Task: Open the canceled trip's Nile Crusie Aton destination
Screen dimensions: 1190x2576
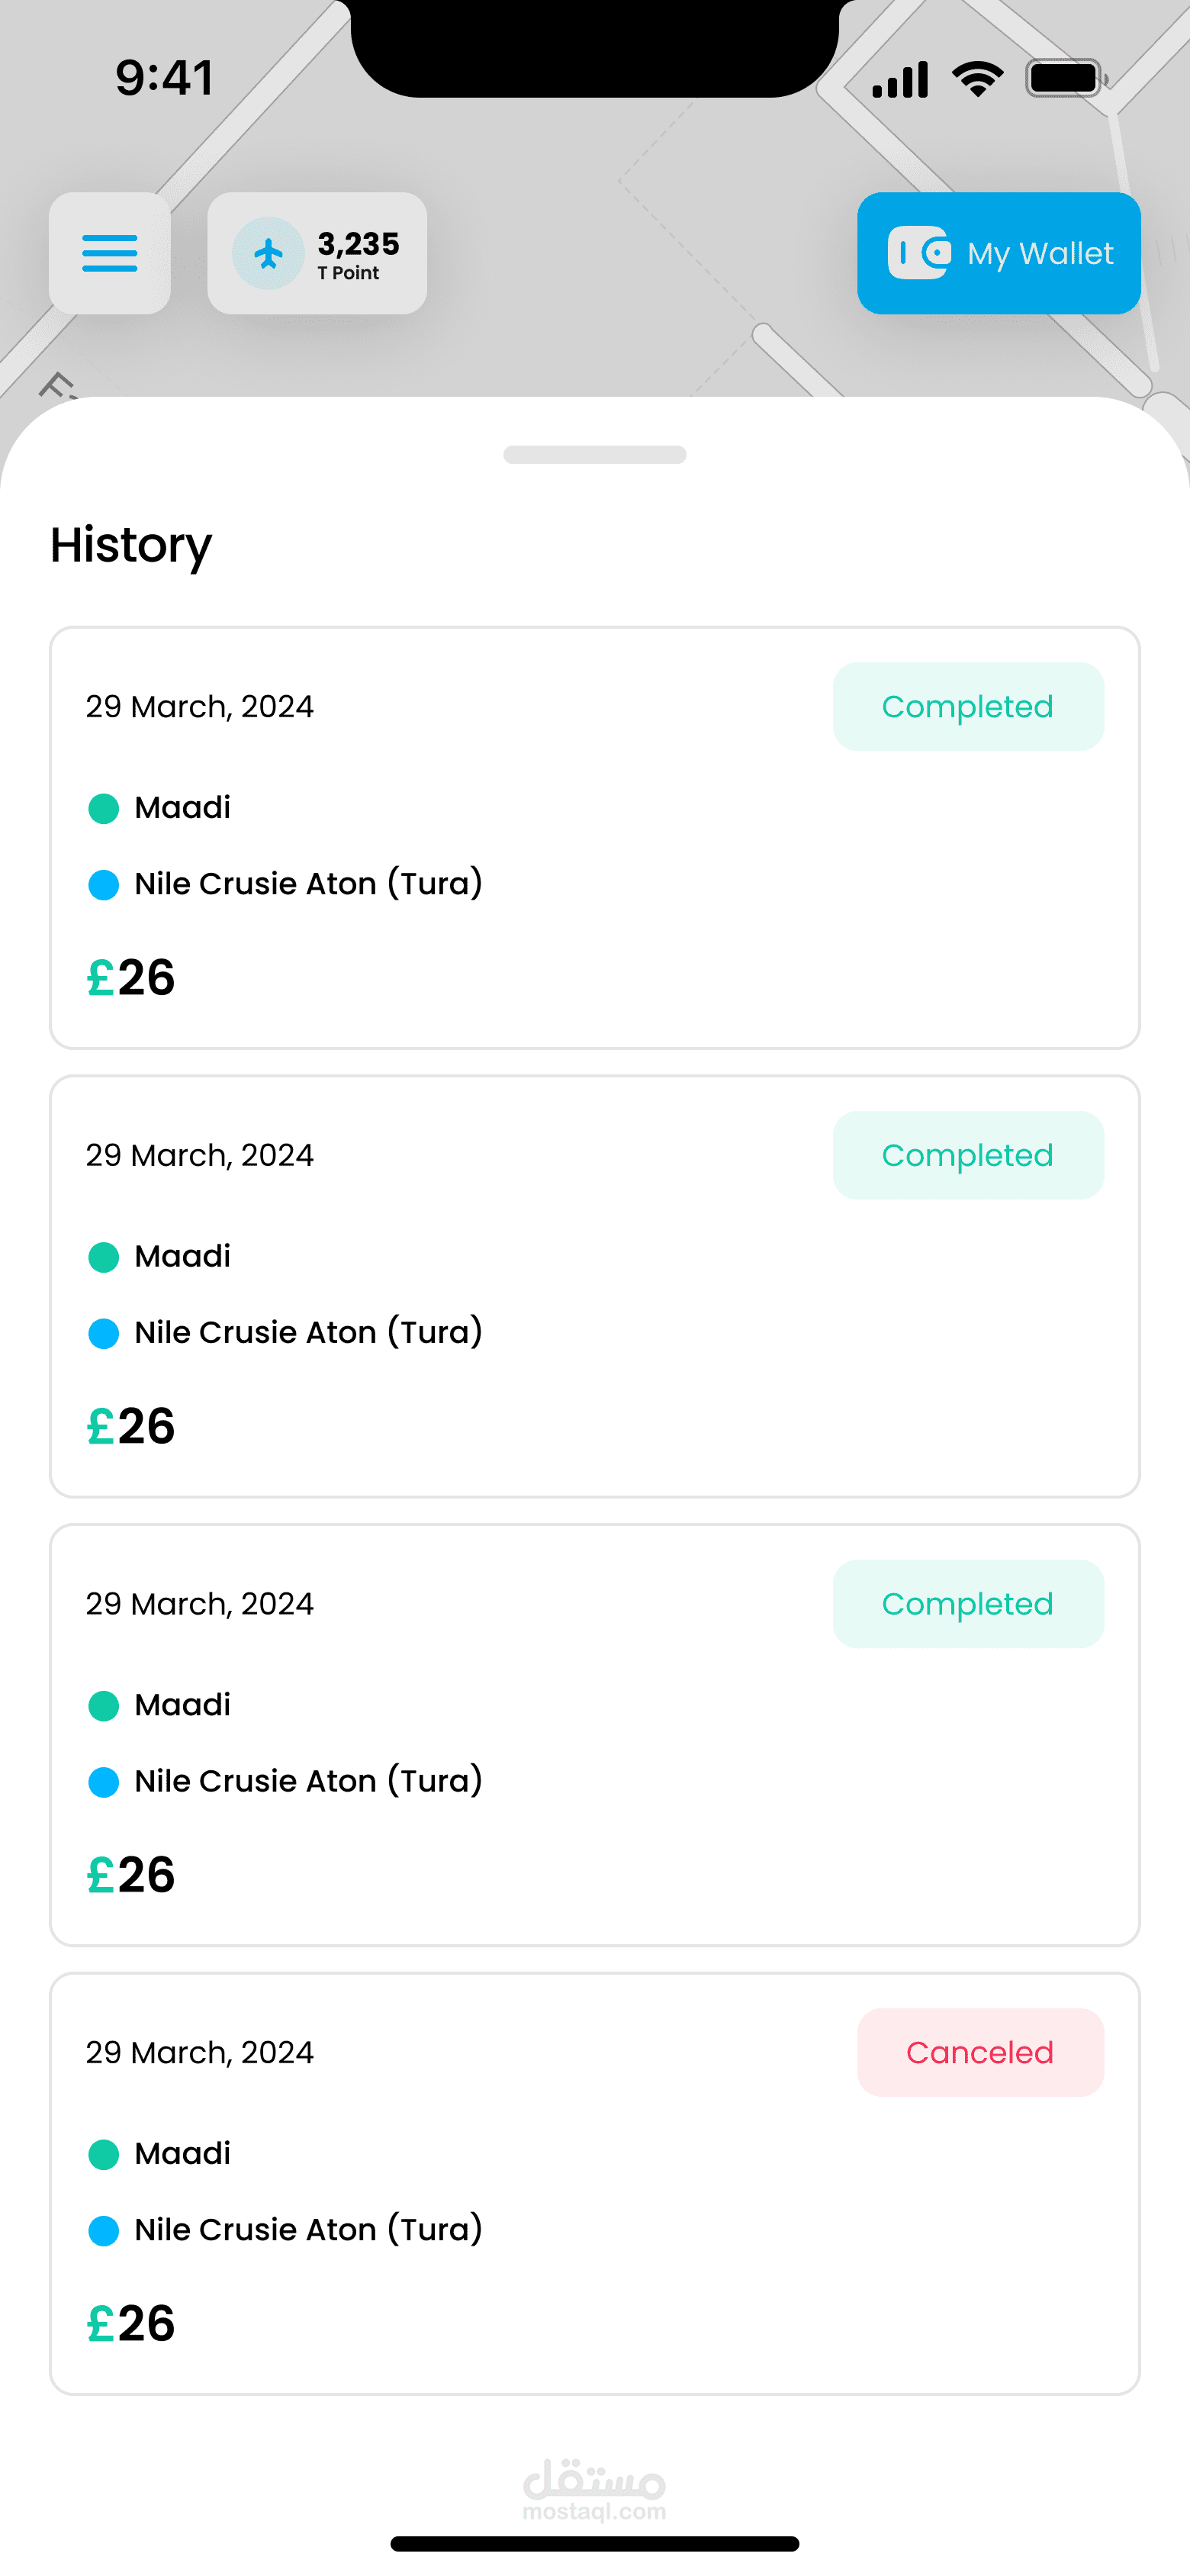Action: pyautogui.click(x=308, y=2230)
